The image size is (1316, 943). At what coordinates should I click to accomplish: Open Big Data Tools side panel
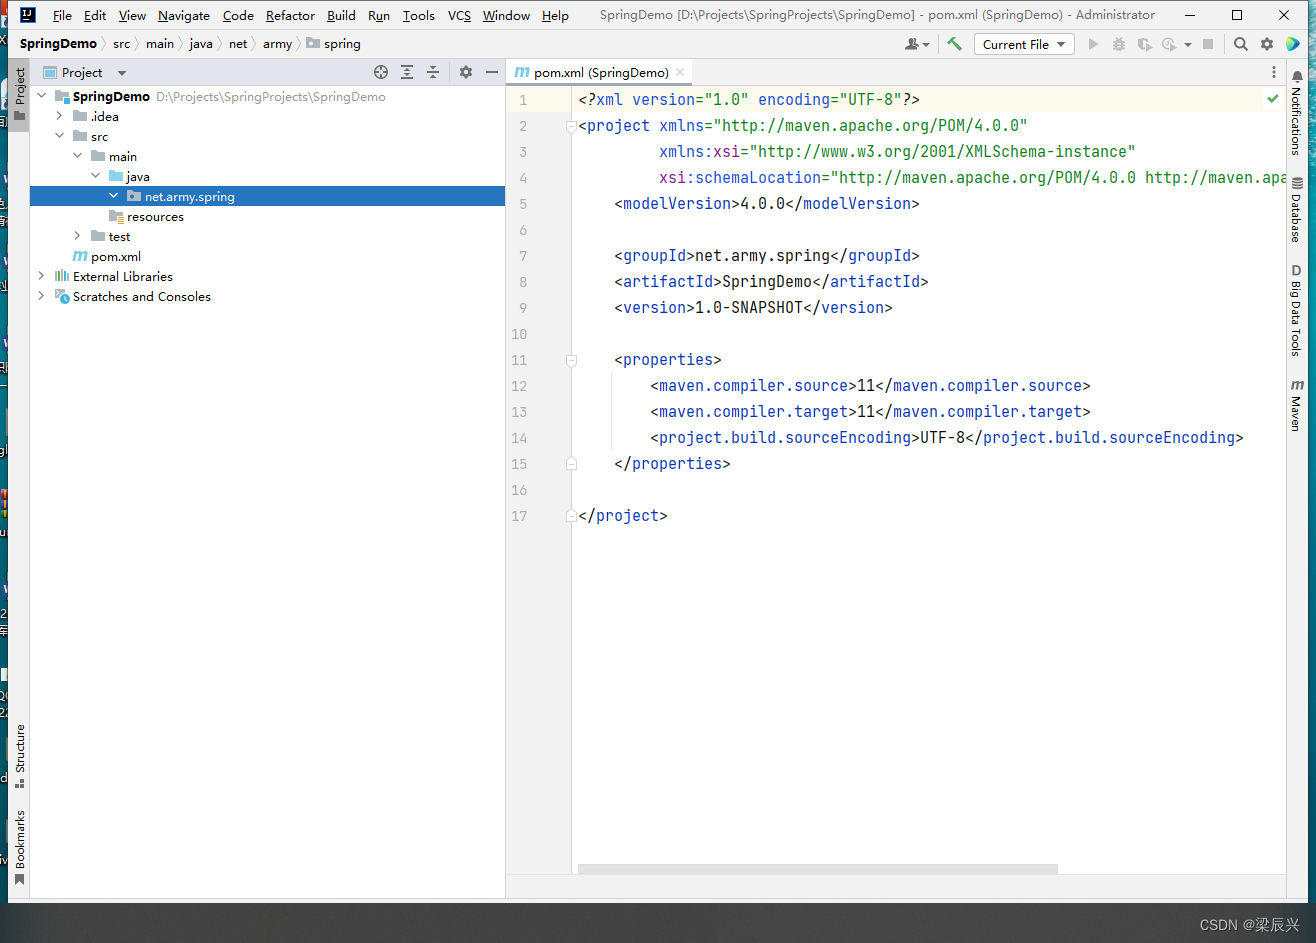click(x=1296, y=311)
